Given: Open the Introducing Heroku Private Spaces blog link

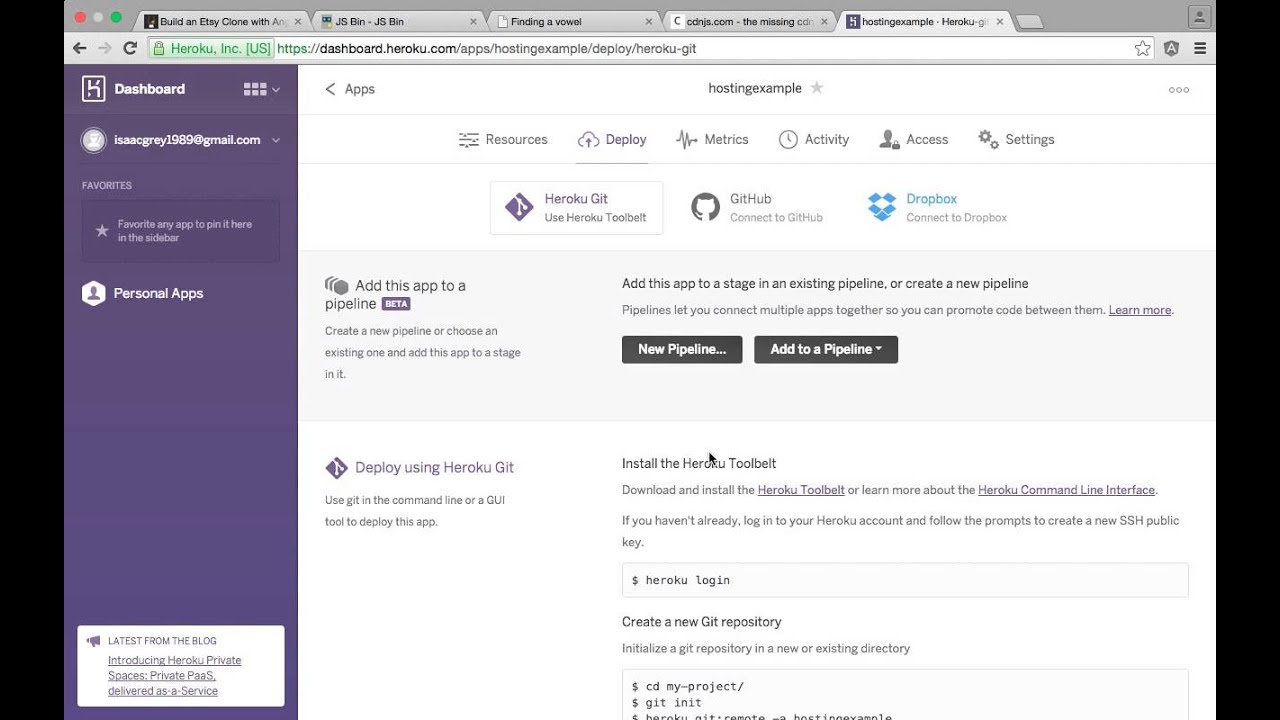Looking at the screenshot, I should coord(175,675).
